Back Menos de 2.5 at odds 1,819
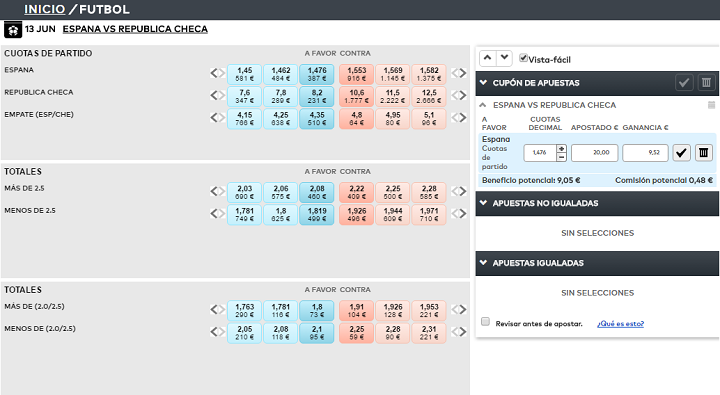 pyautogui.click(x=317, y=214)
